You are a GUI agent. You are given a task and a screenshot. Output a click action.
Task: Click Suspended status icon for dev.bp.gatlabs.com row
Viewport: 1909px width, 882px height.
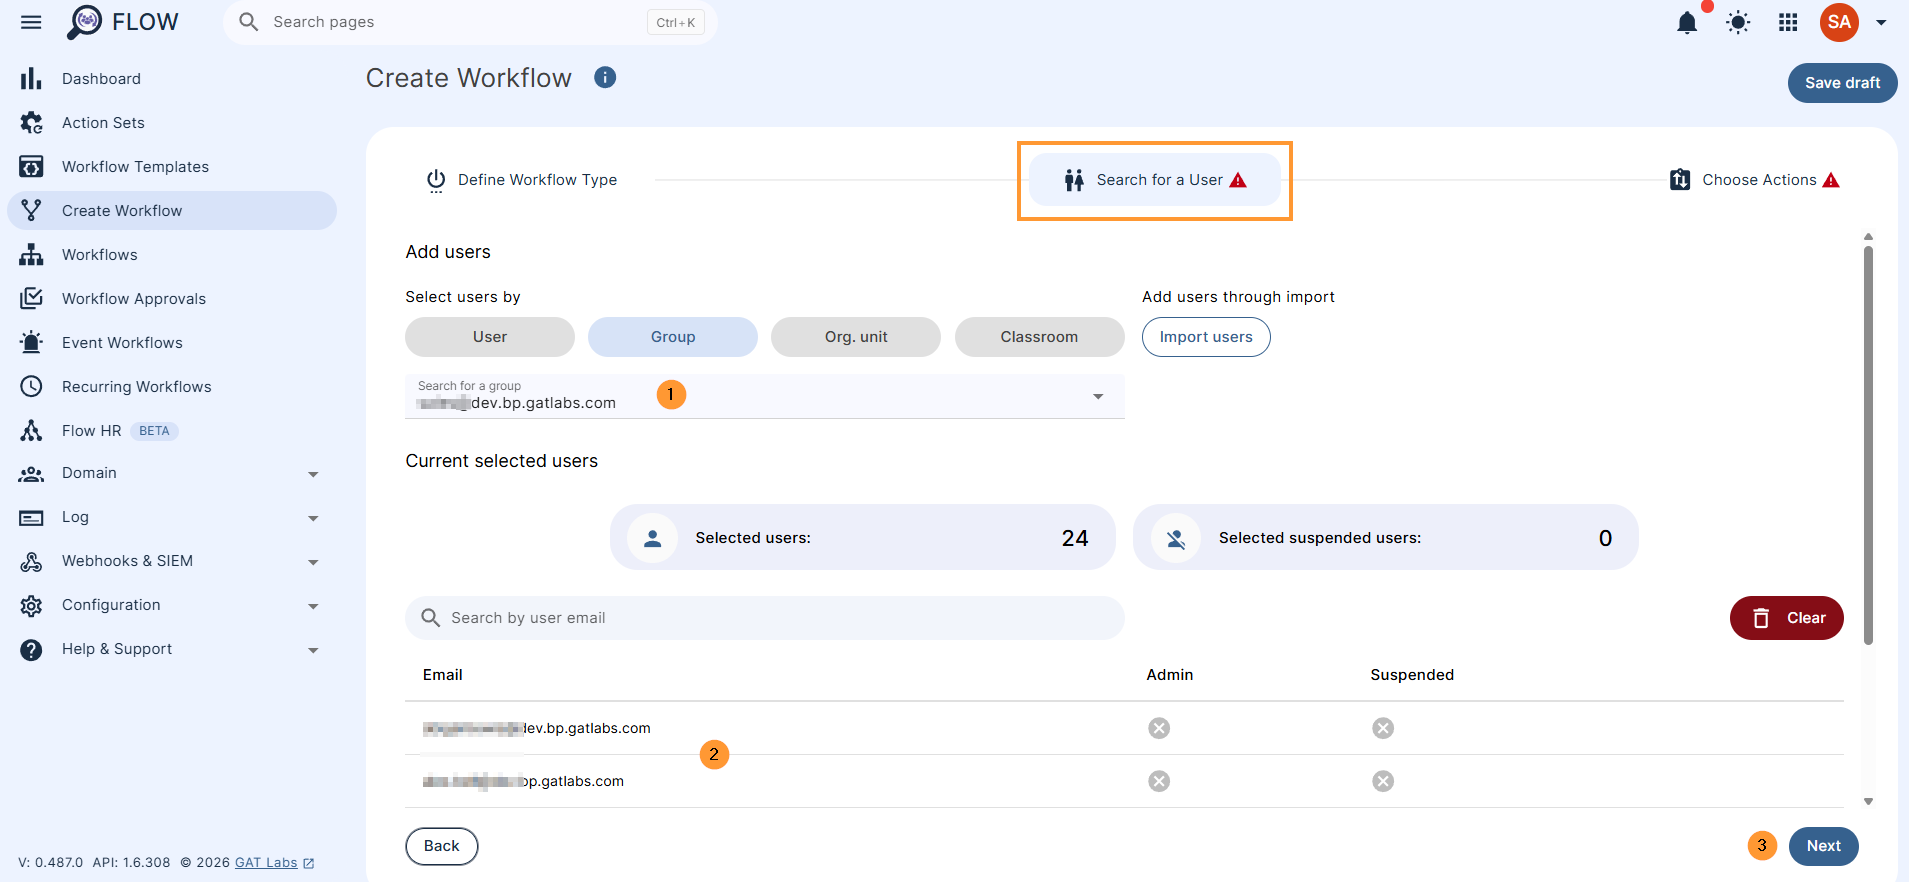point(1383,728)
